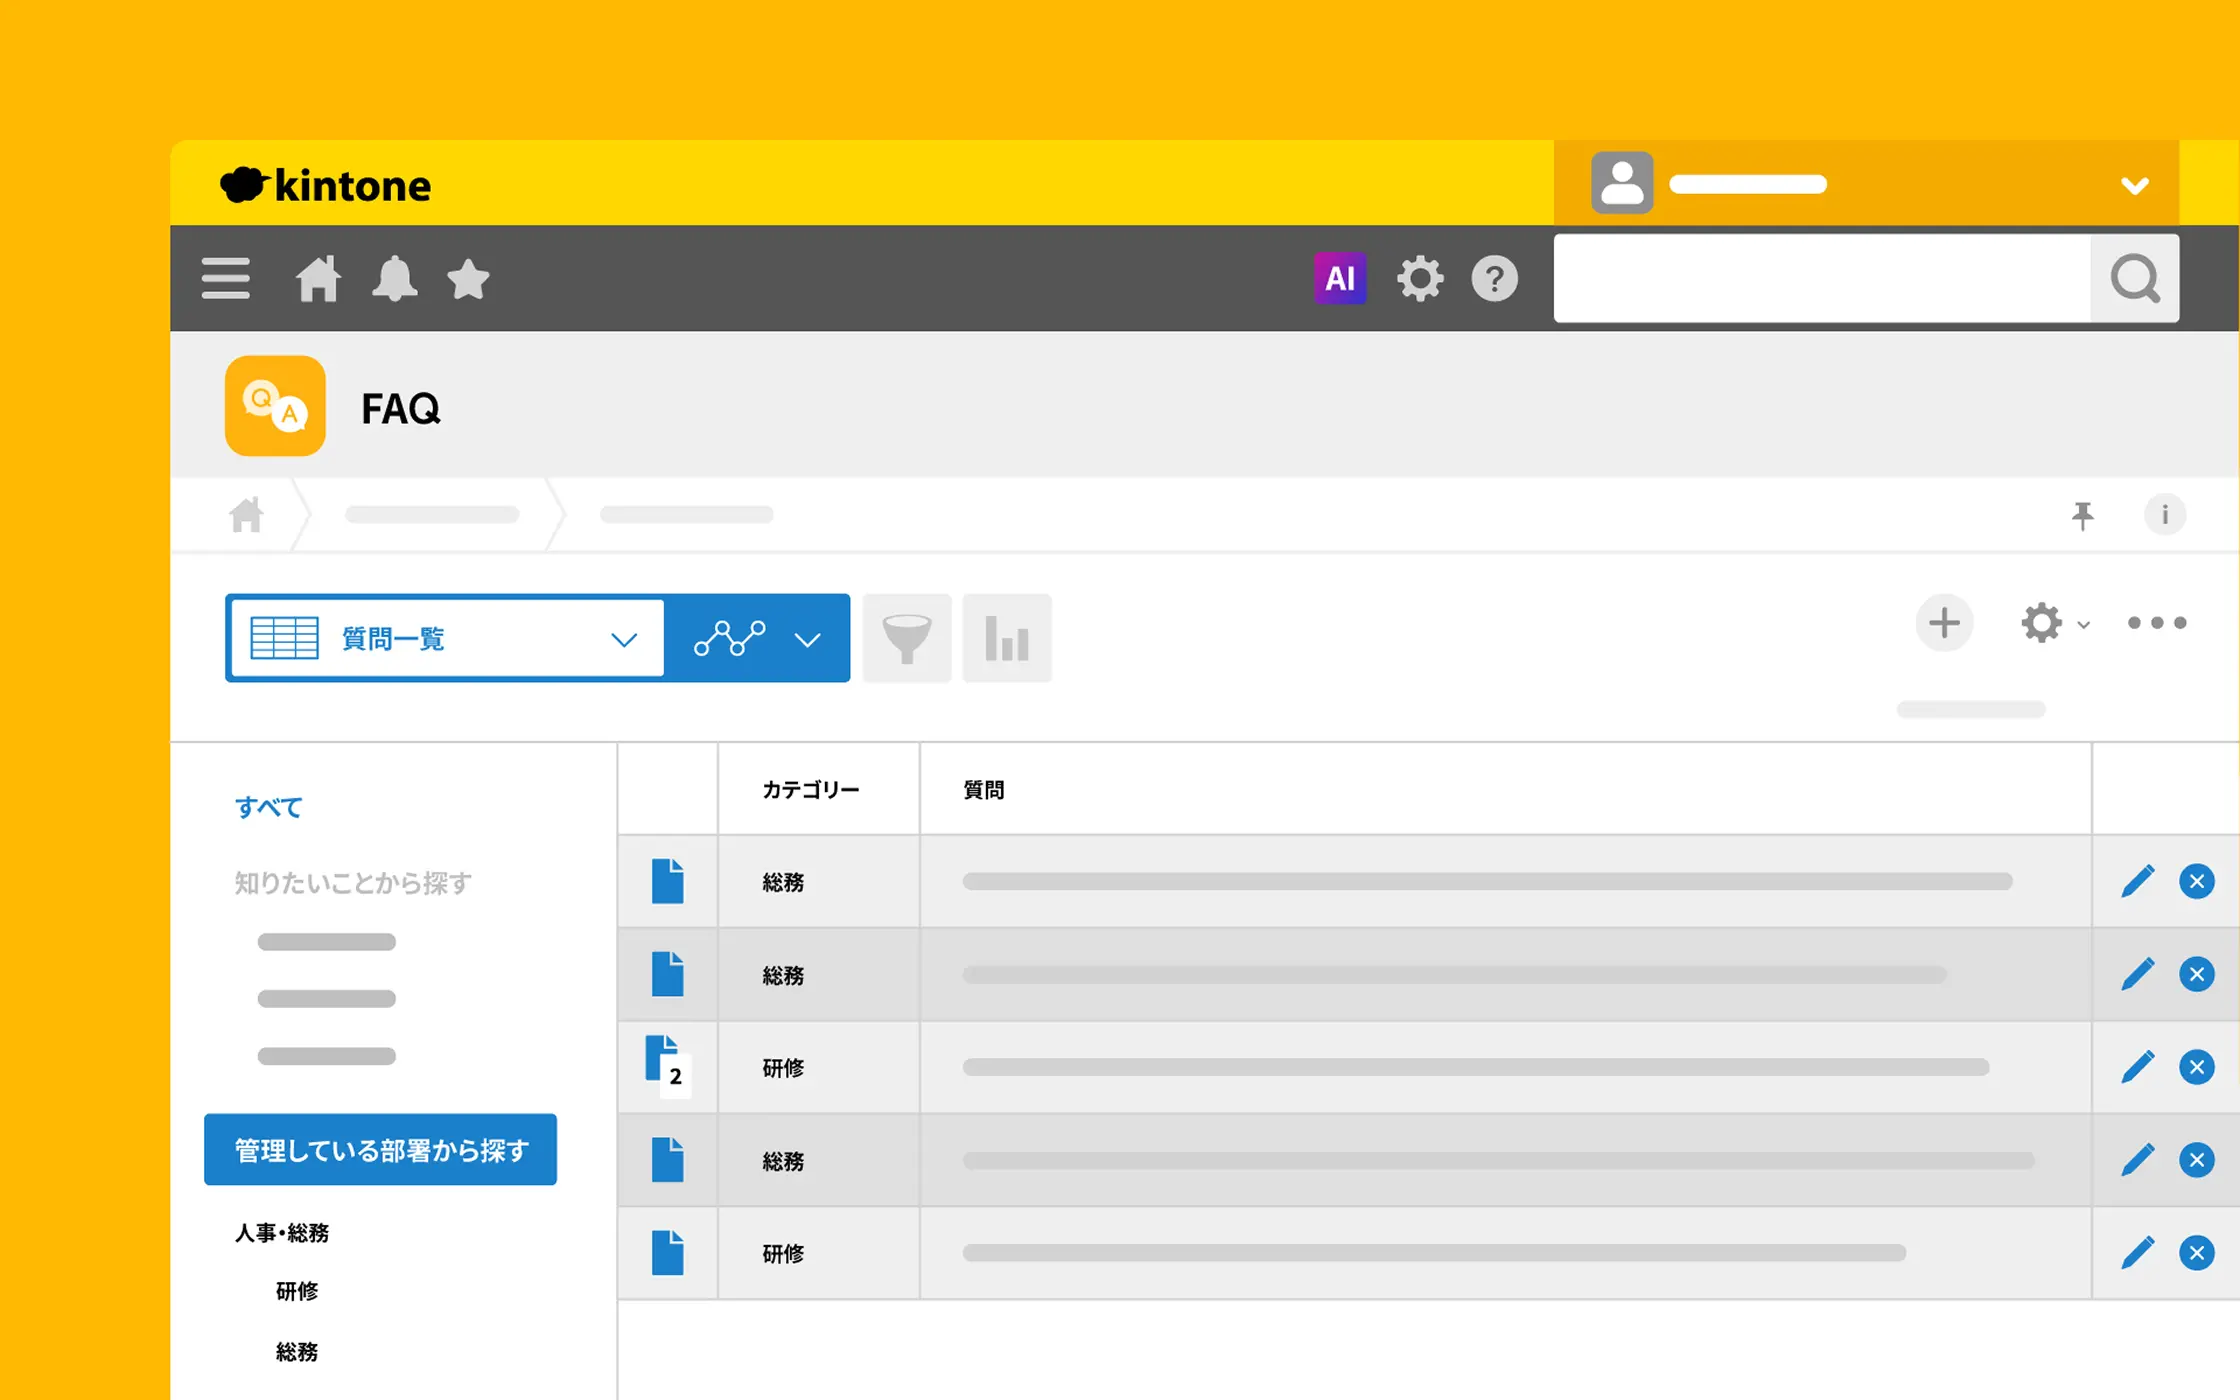Expand the graph view dropdown chevron
This screenshot has height=1400, width=2240.
[x=807, y=639]
